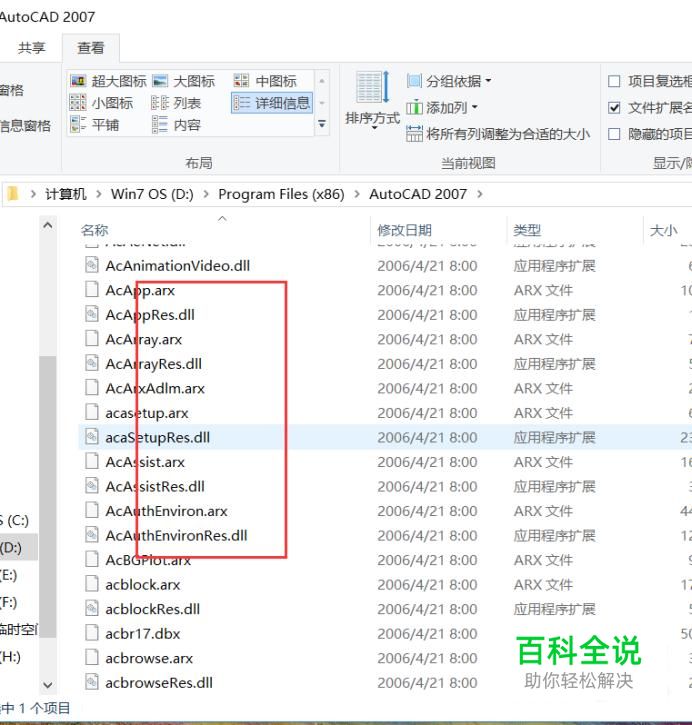692x725 pixels.
Task: Click the AcAppRes.dll file icon
Action: tap(92, 314)
